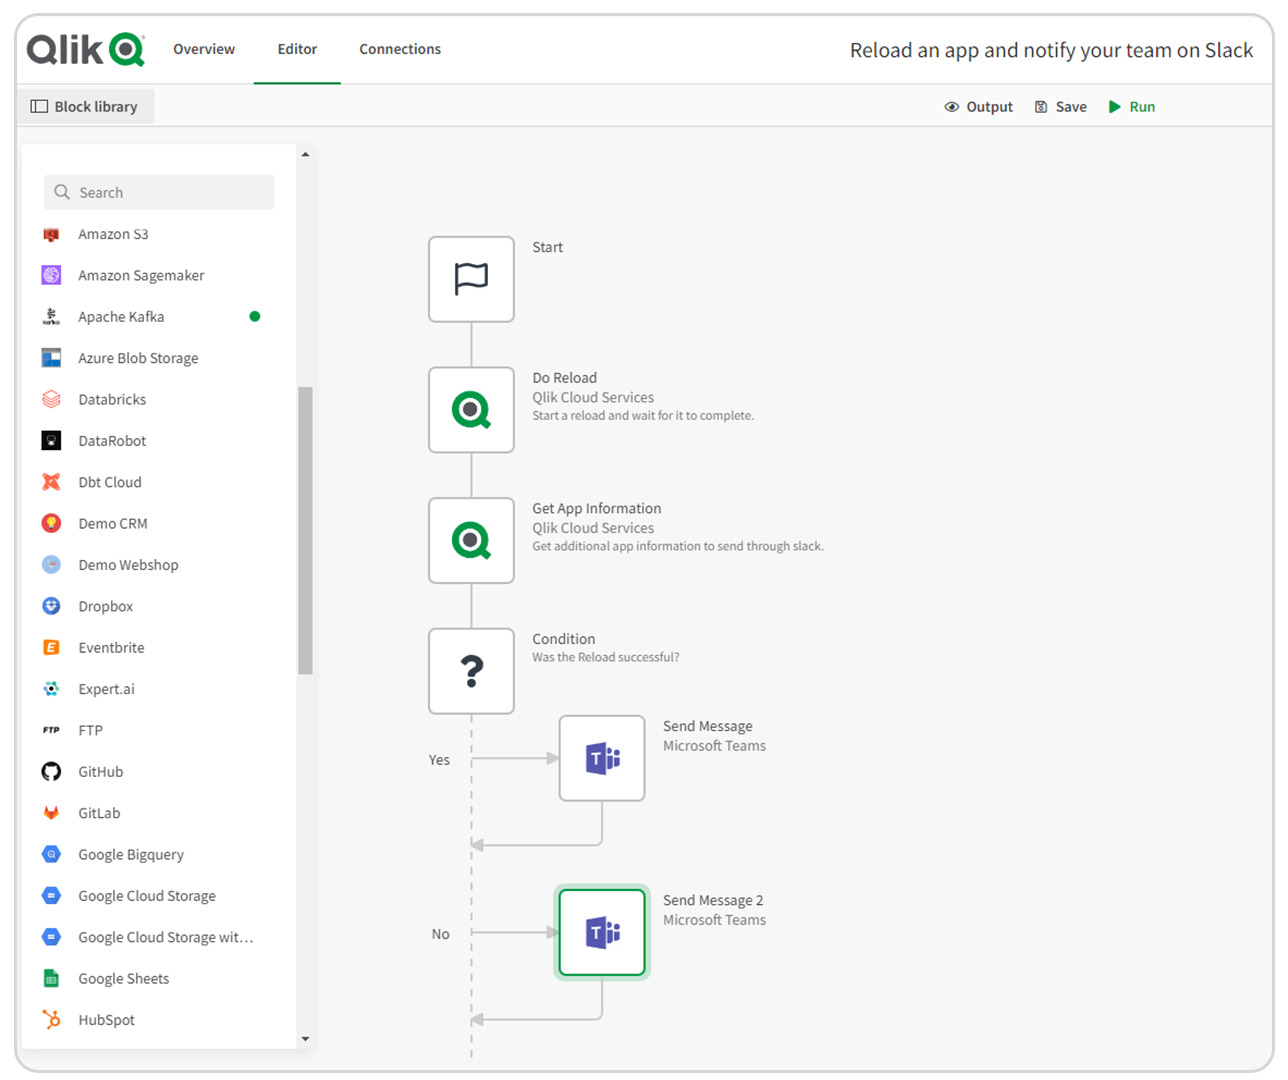Click the block library scroll down arrow
Viewport: 1288px width, 1080px height.
(305, 1039)
